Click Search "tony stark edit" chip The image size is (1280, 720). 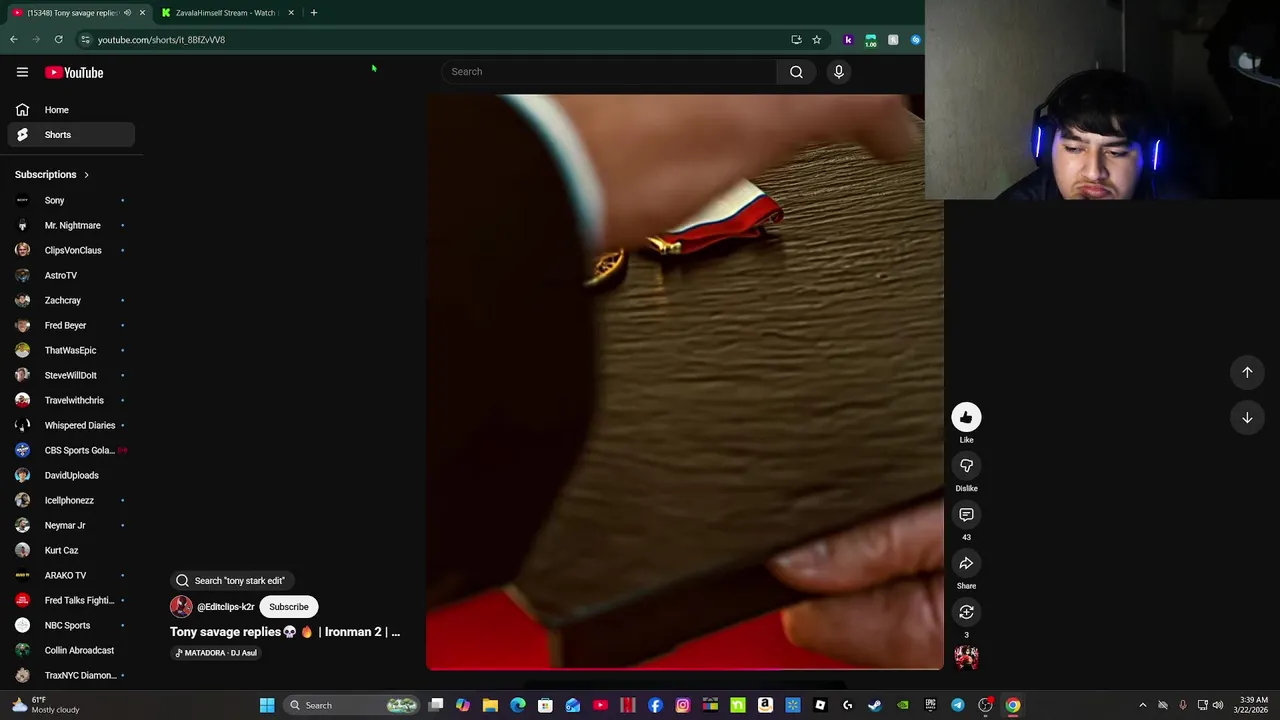(231, 581)
